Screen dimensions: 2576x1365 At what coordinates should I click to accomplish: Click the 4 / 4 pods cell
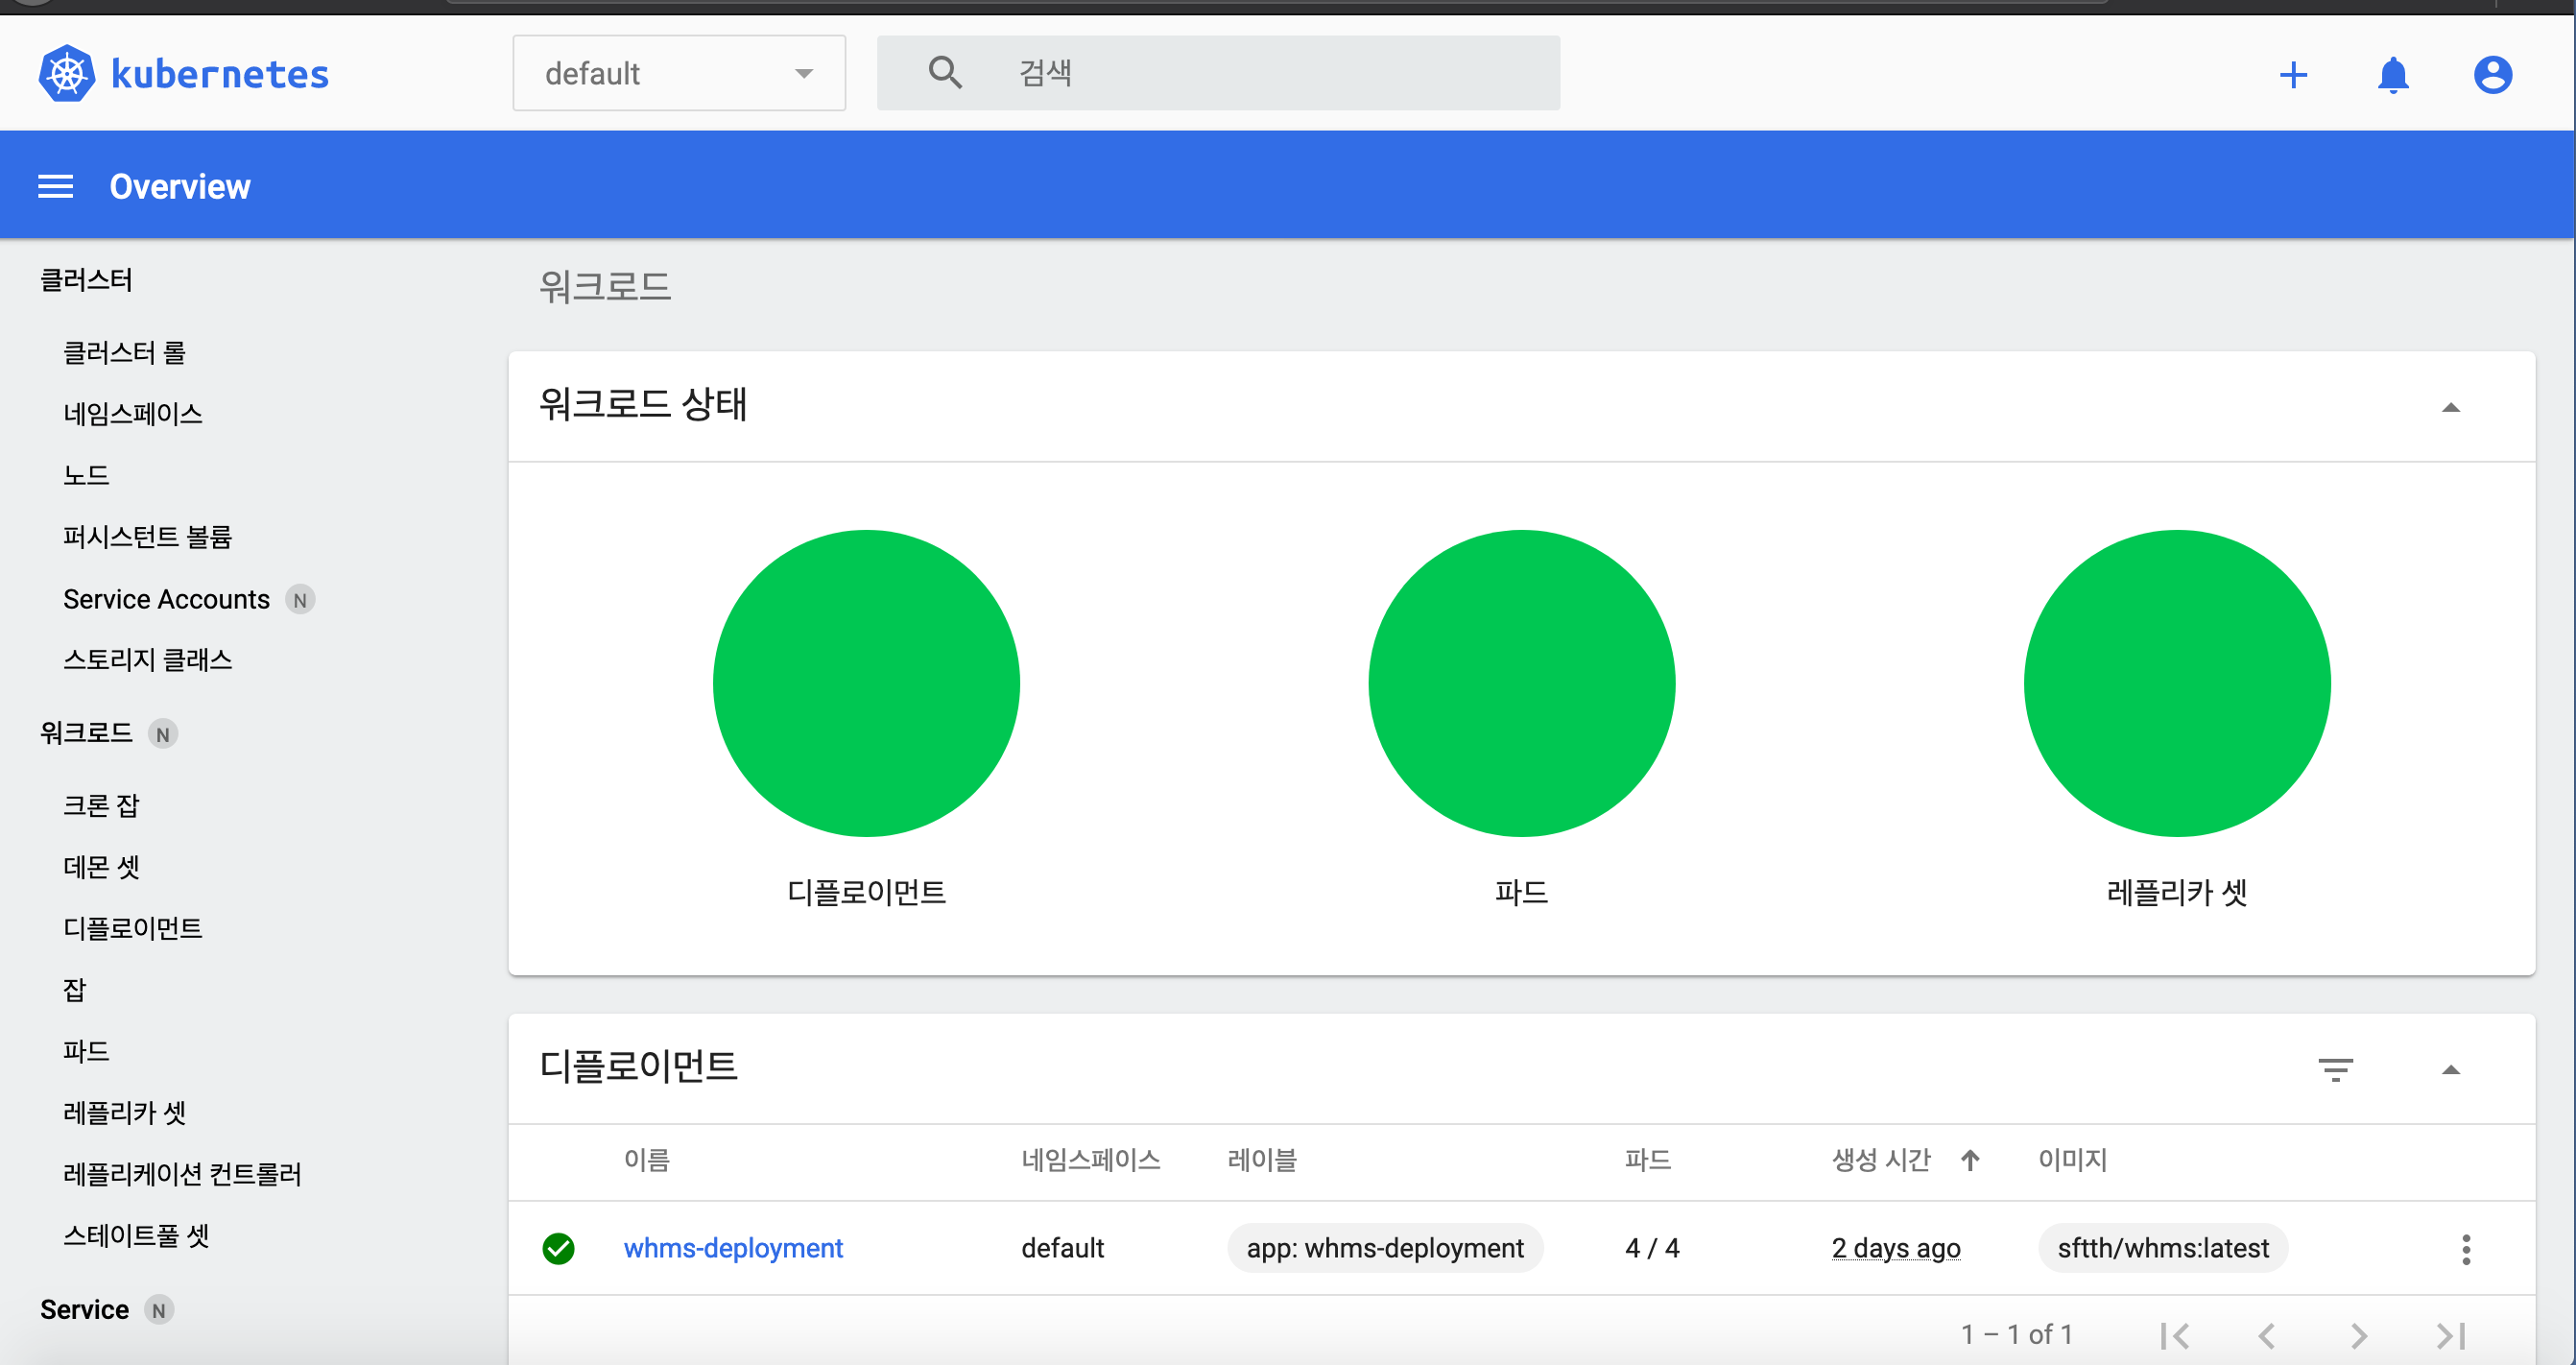1652,1248
